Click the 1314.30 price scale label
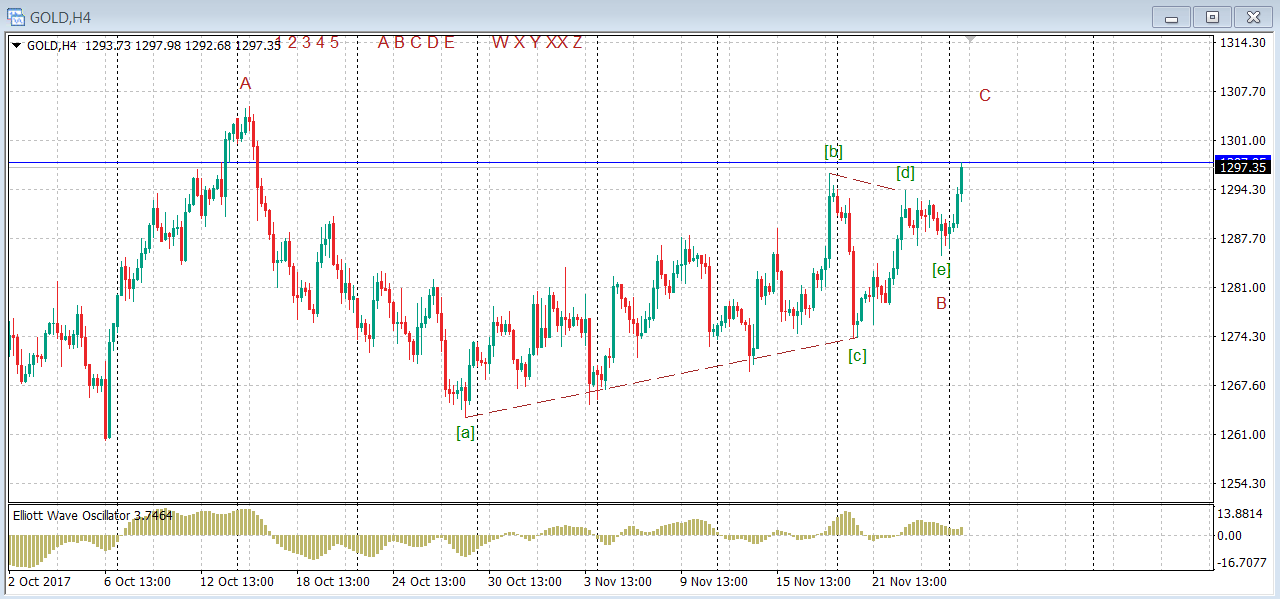 pyautogui.click(x=1243, y=43)
